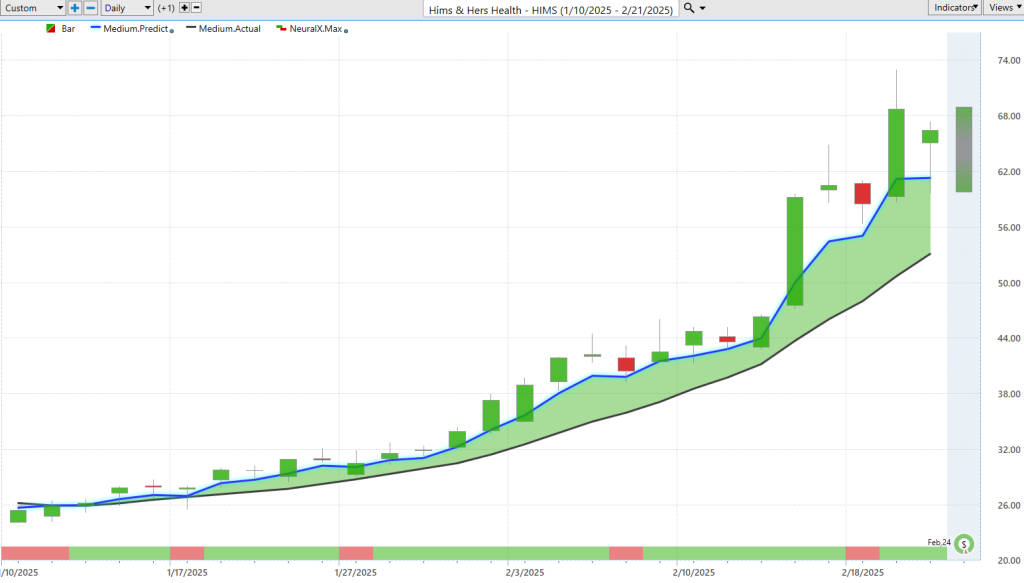Click the black minus forecast-shift button
Screen dimensions: 1024x583
[197, 8]
